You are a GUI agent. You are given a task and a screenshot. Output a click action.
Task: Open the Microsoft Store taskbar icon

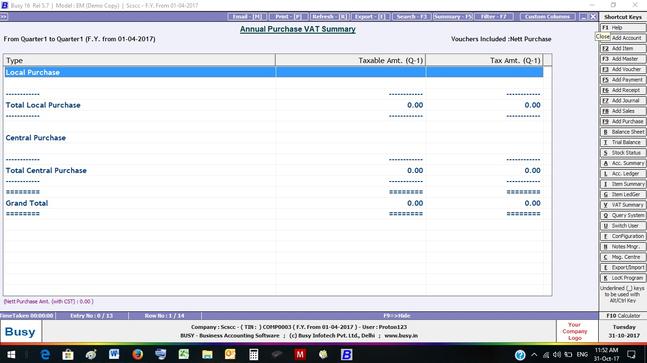click(68, 354)
